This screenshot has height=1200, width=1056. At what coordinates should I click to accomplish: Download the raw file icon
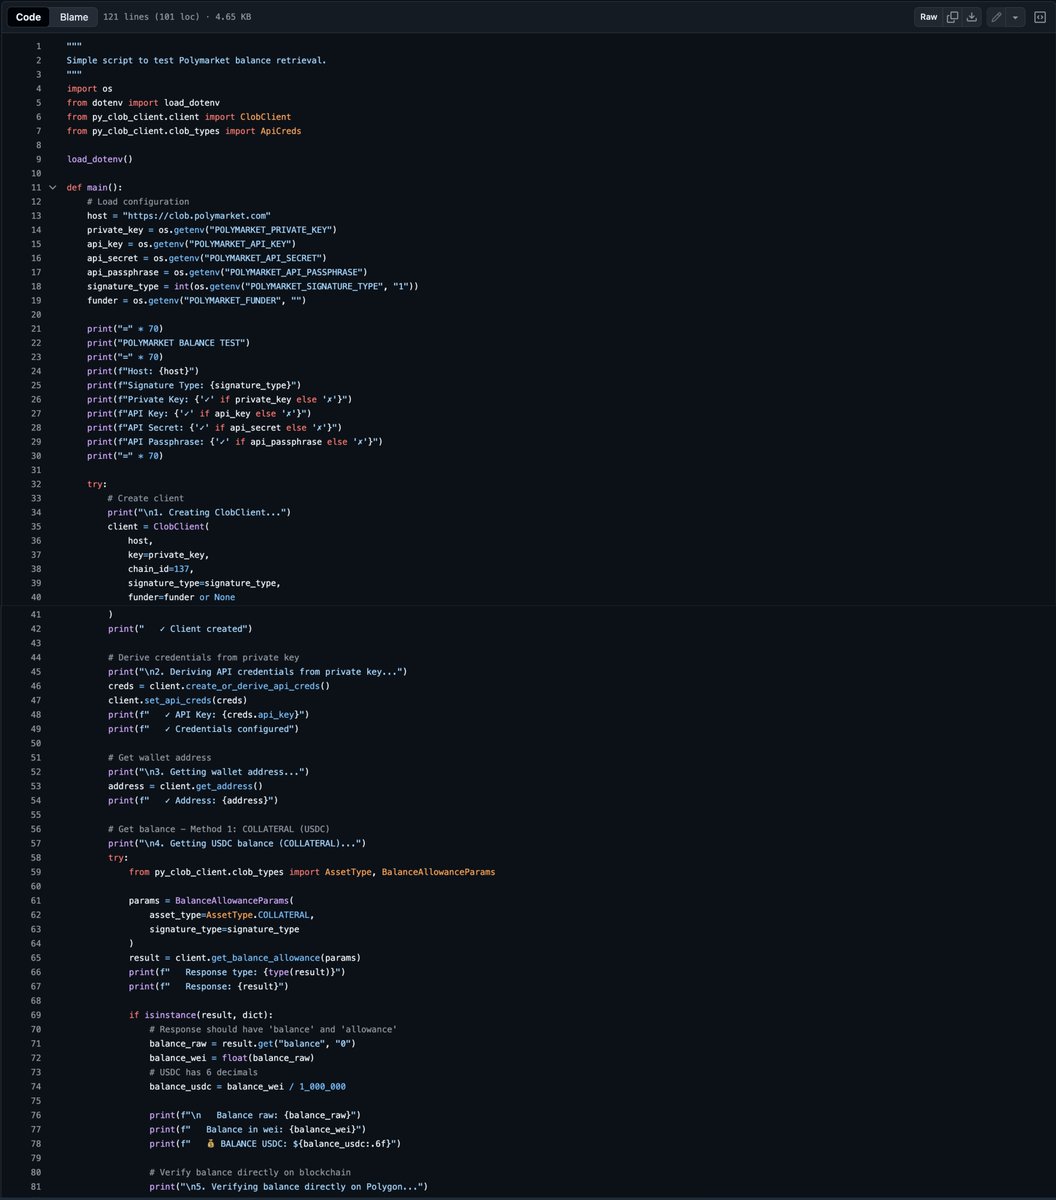pos(972,17)
